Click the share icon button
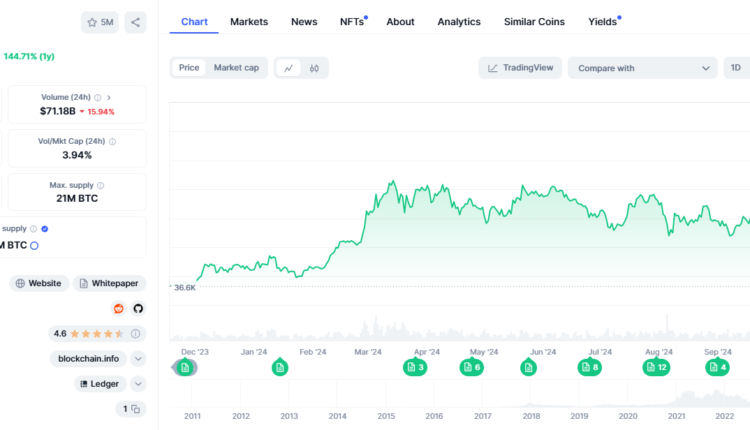This screenshot has height=430, width=750. tap(136, 22)
